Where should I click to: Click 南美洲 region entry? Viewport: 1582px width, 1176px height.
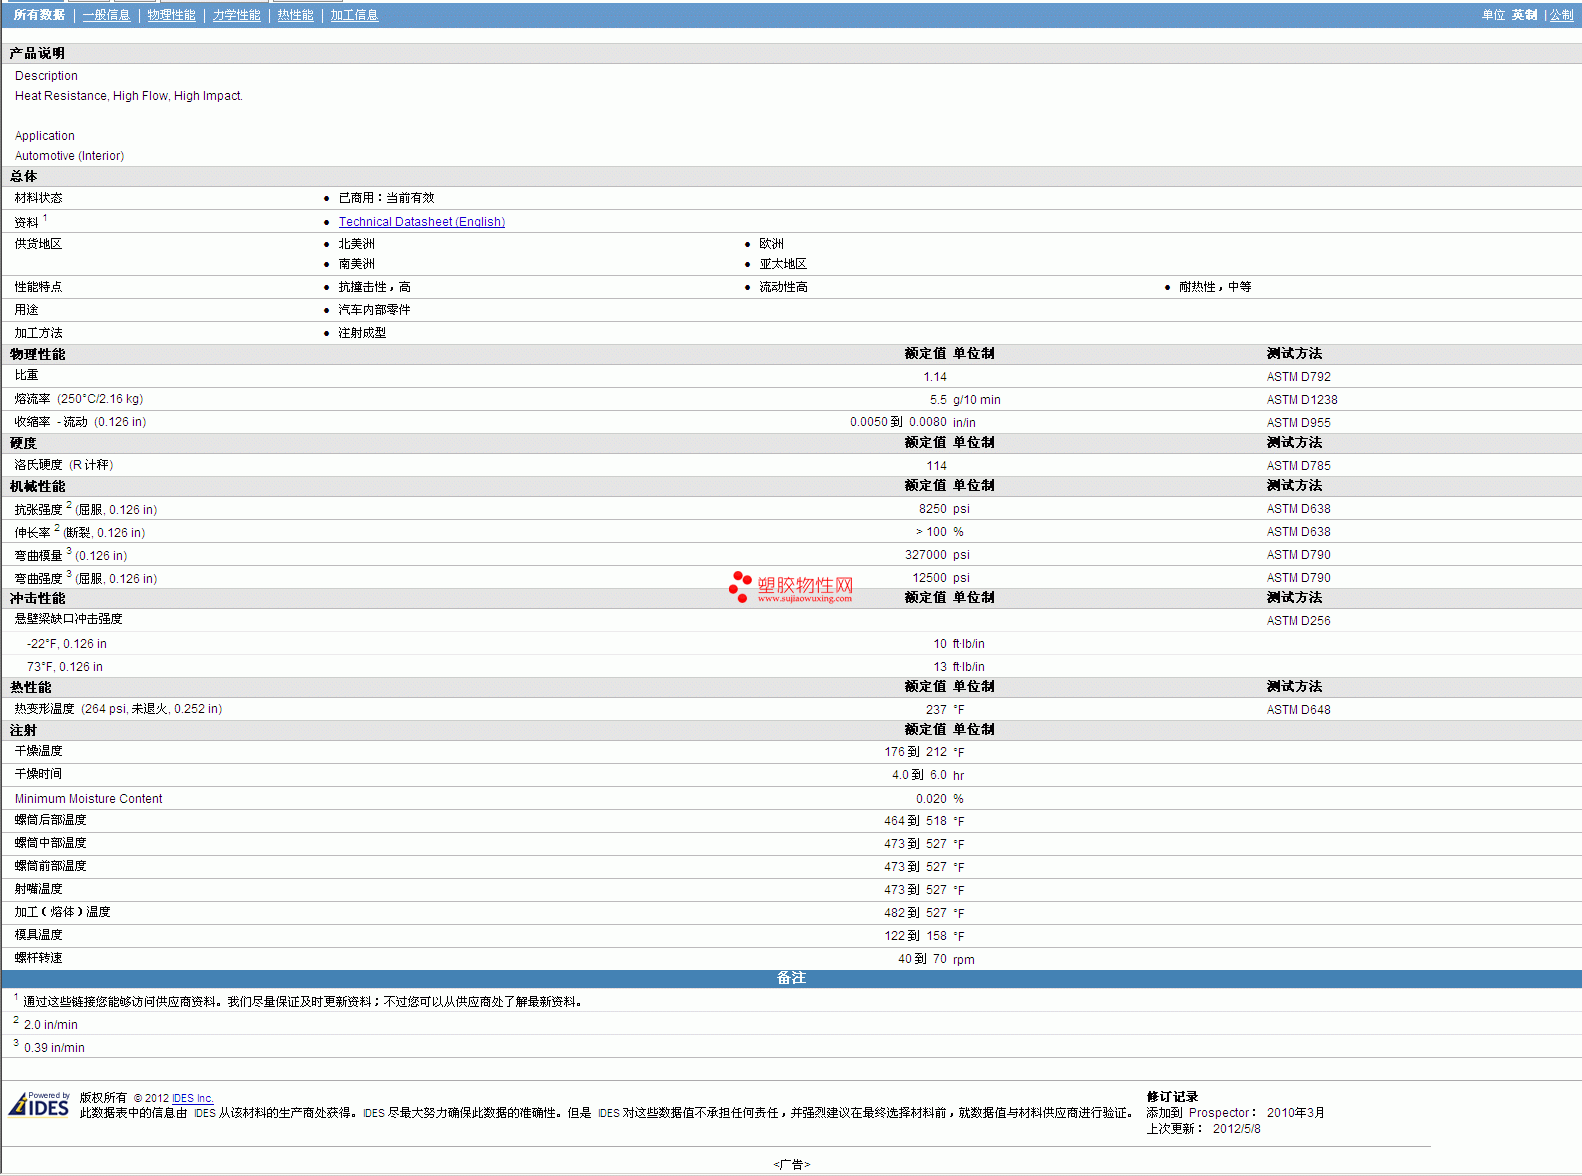pos(356,264)
